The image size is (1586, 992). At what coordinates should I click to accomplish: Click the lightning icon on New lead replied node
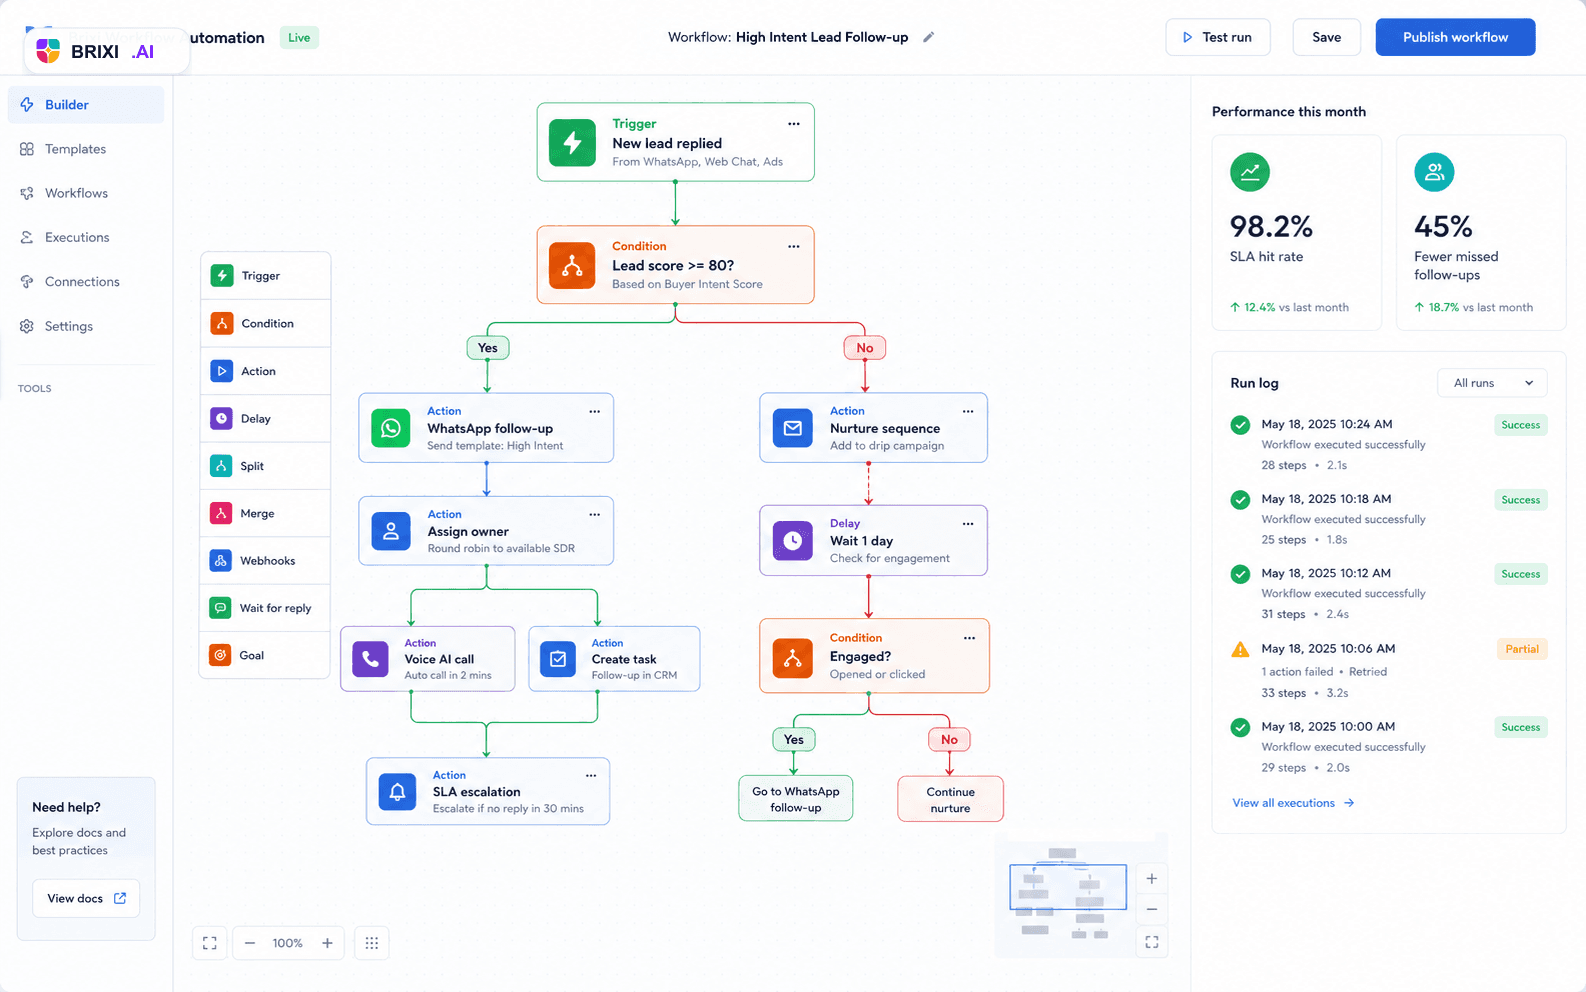click(573, 142)
